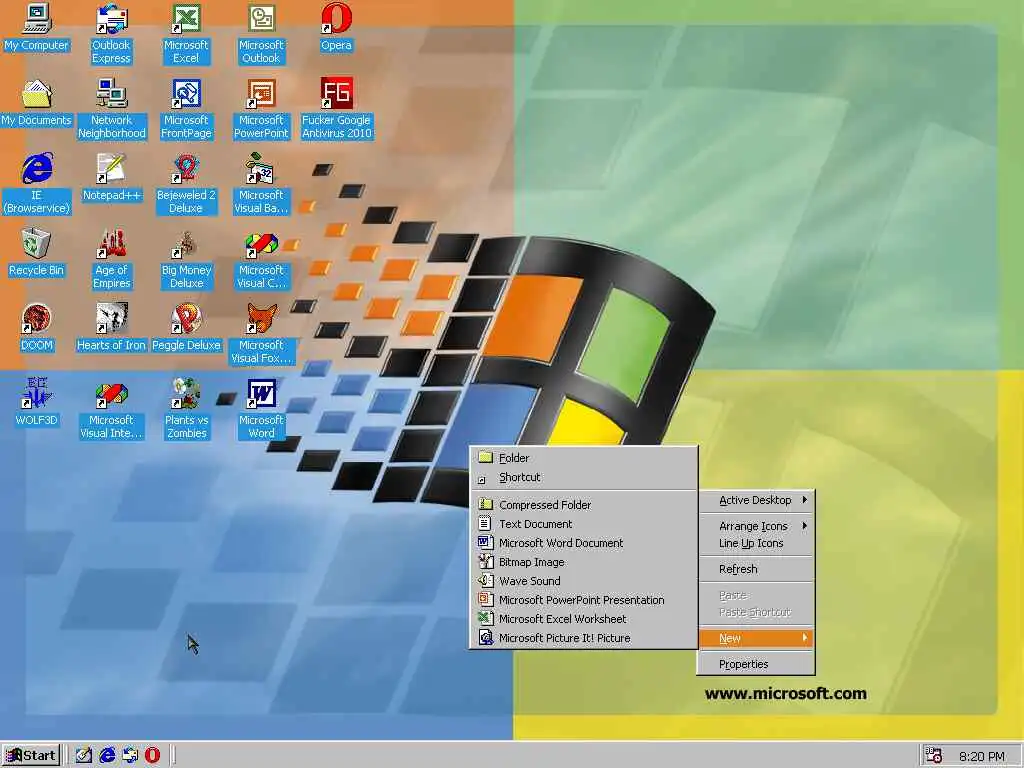Launch Opera from quick launch bar

coord(152,756)
